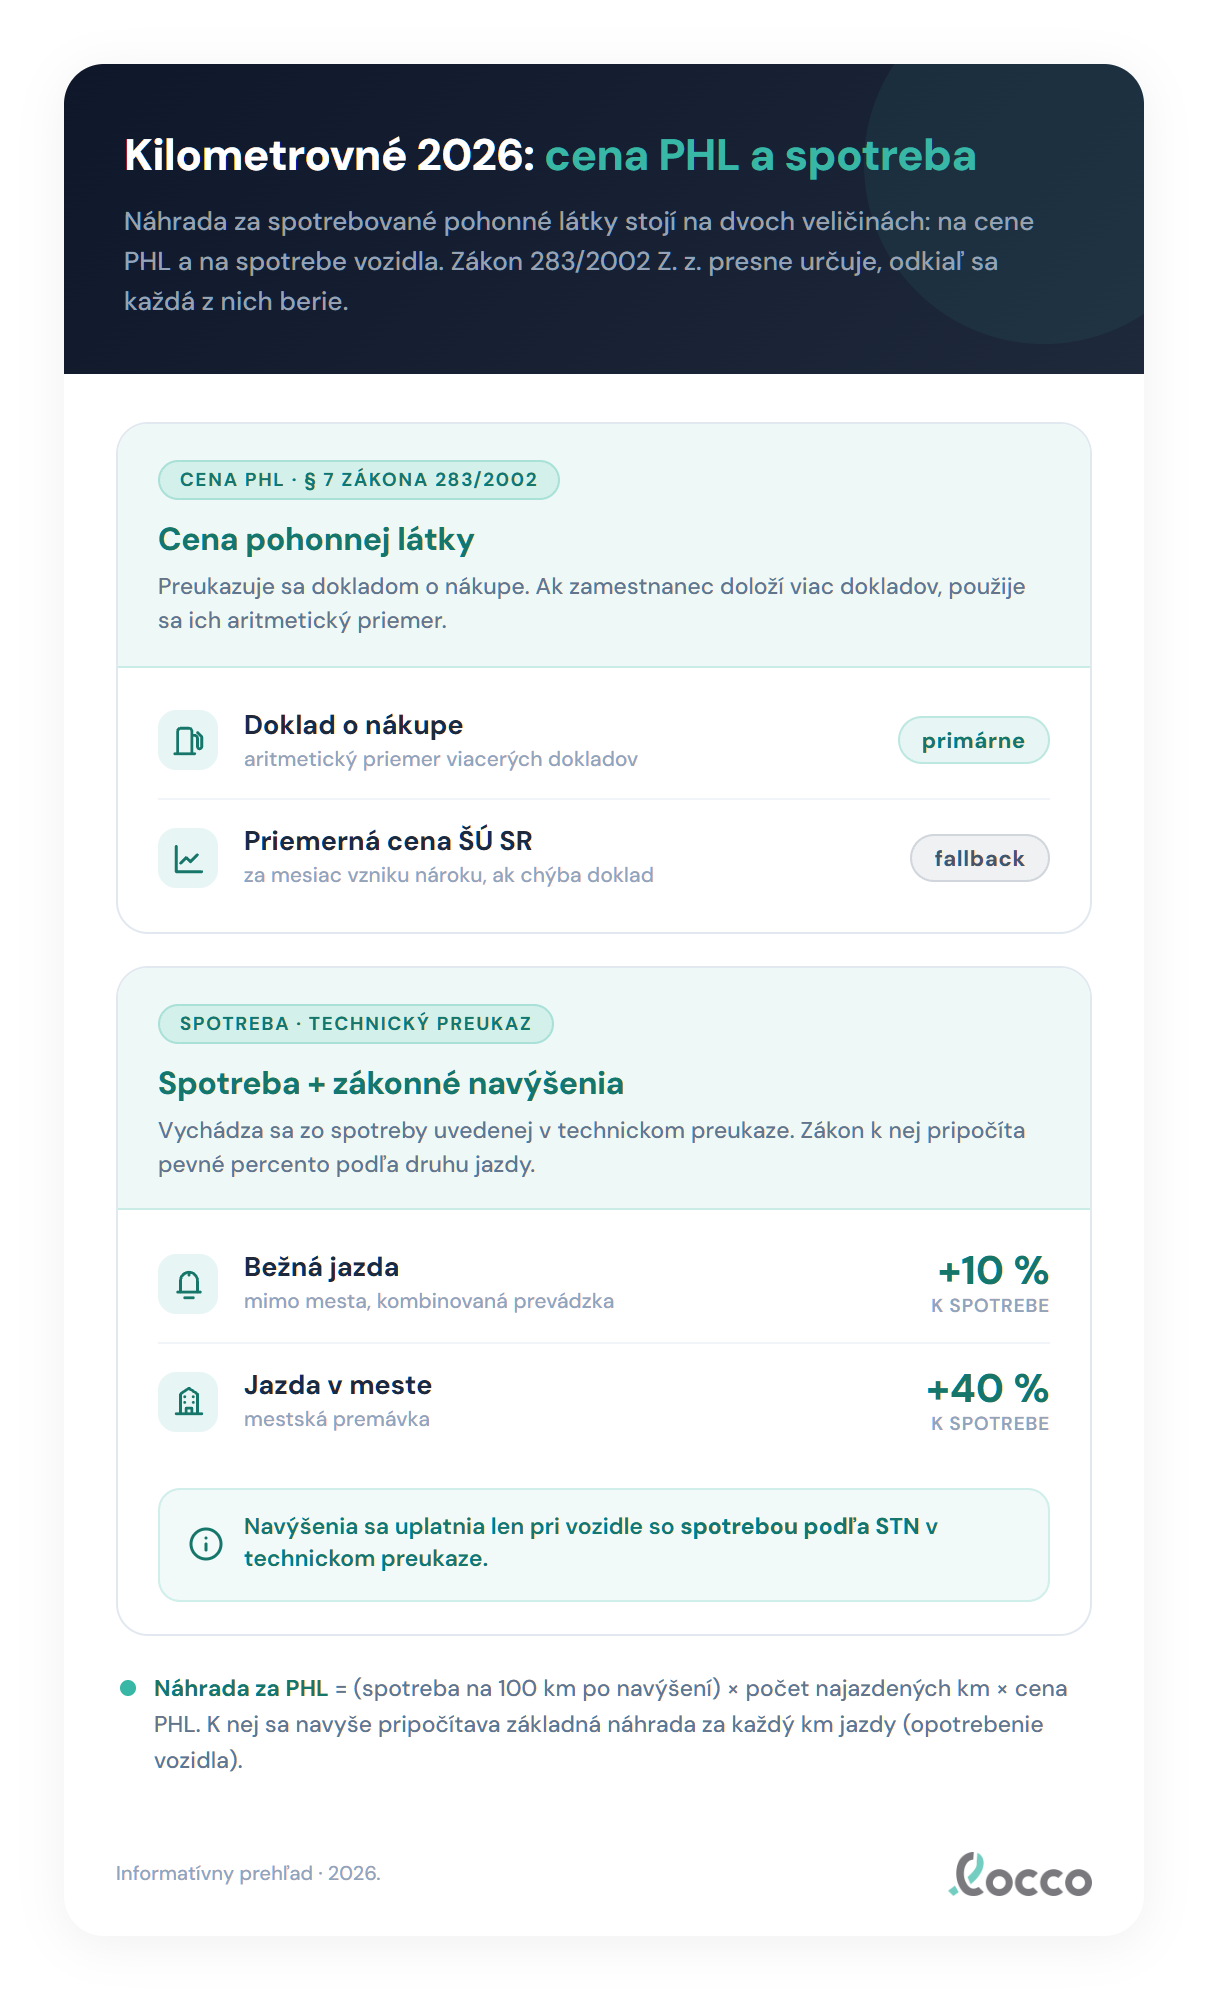Image resolution: width=1208 pixels, height=2000 pixels.
Task: Click the Informatívny prehľad · 2026 footer text
Action: [248, 1873]
